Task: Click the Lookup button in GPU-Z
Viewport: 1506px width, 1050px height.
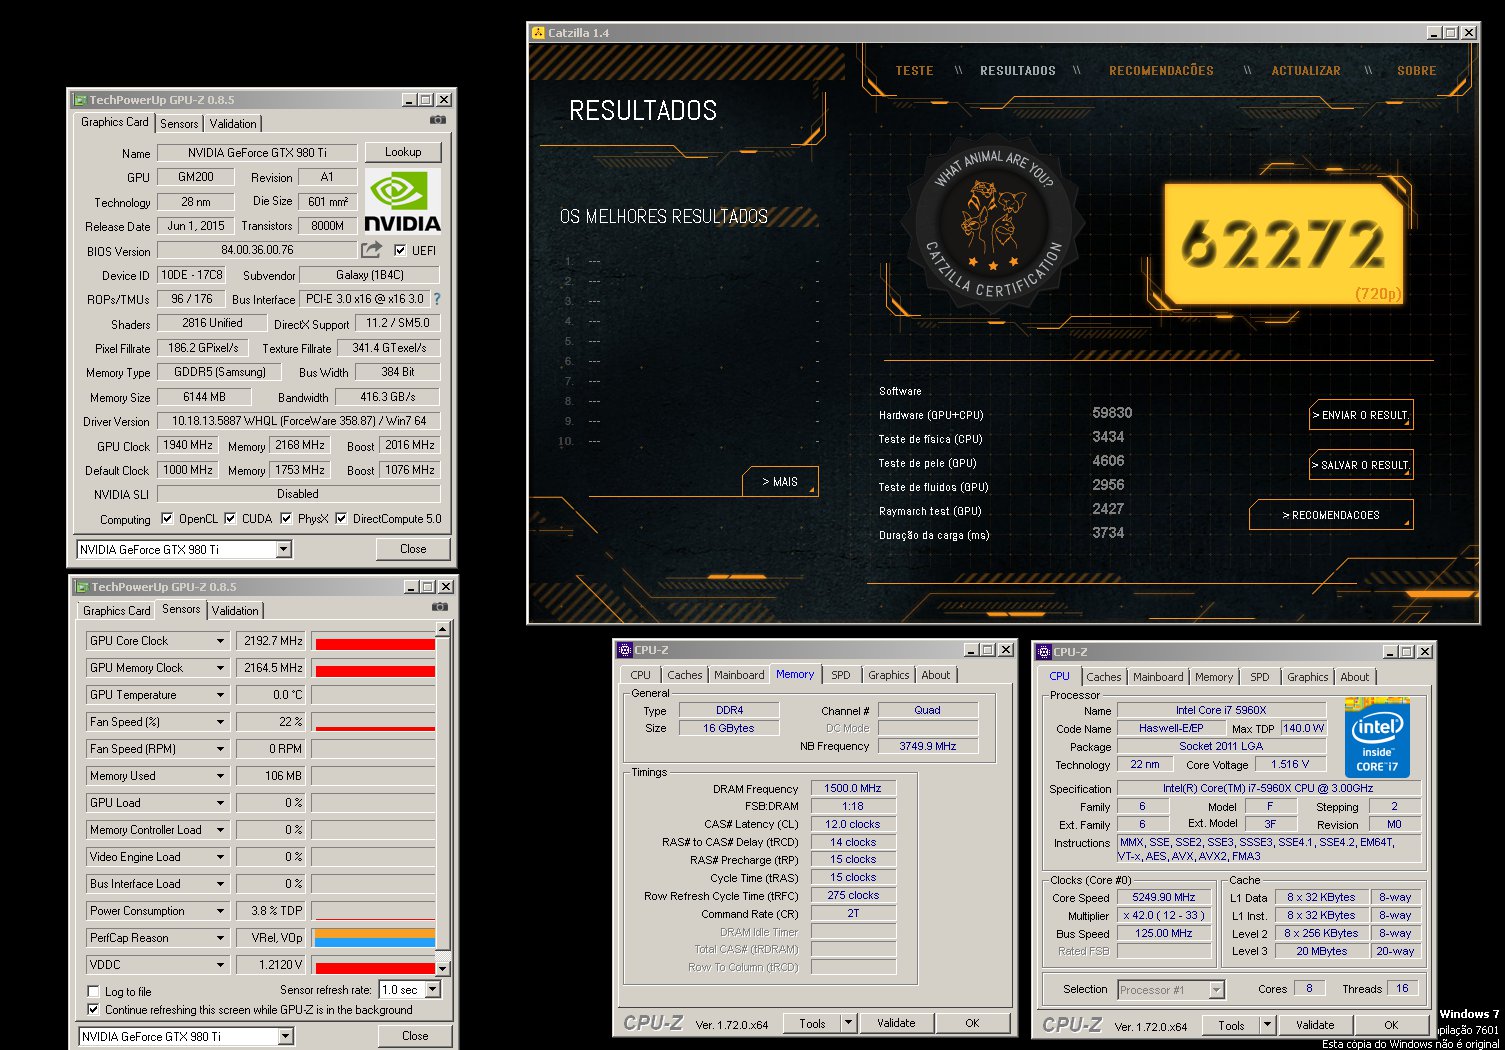Action: coord(403,152)
